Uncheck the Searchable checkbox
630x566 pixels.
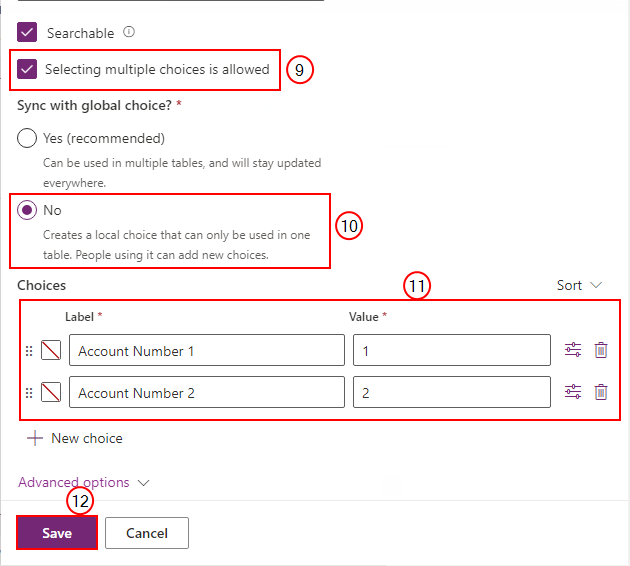point(27,32)
